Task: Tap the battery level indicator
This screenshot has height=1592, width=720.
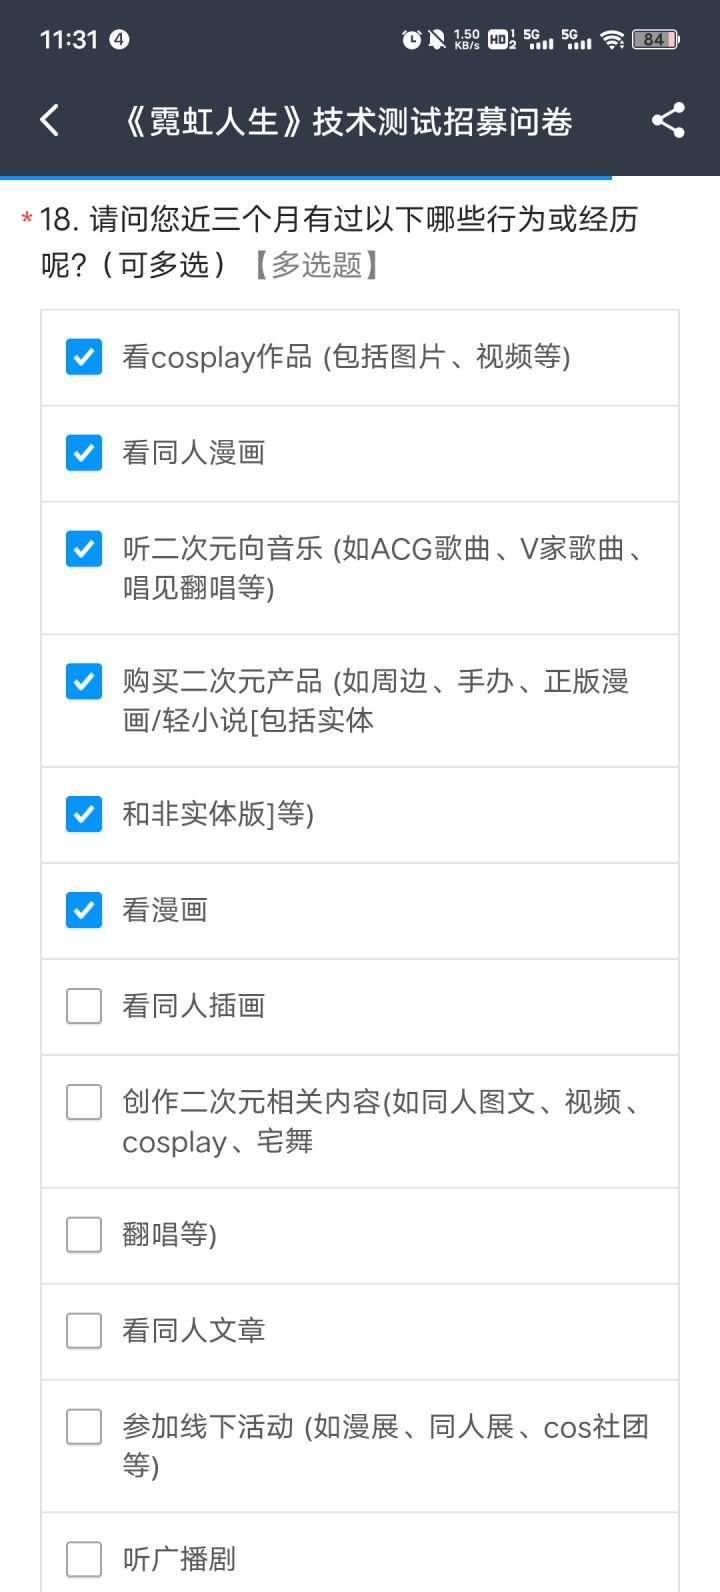Action: [x=655, y=39]
